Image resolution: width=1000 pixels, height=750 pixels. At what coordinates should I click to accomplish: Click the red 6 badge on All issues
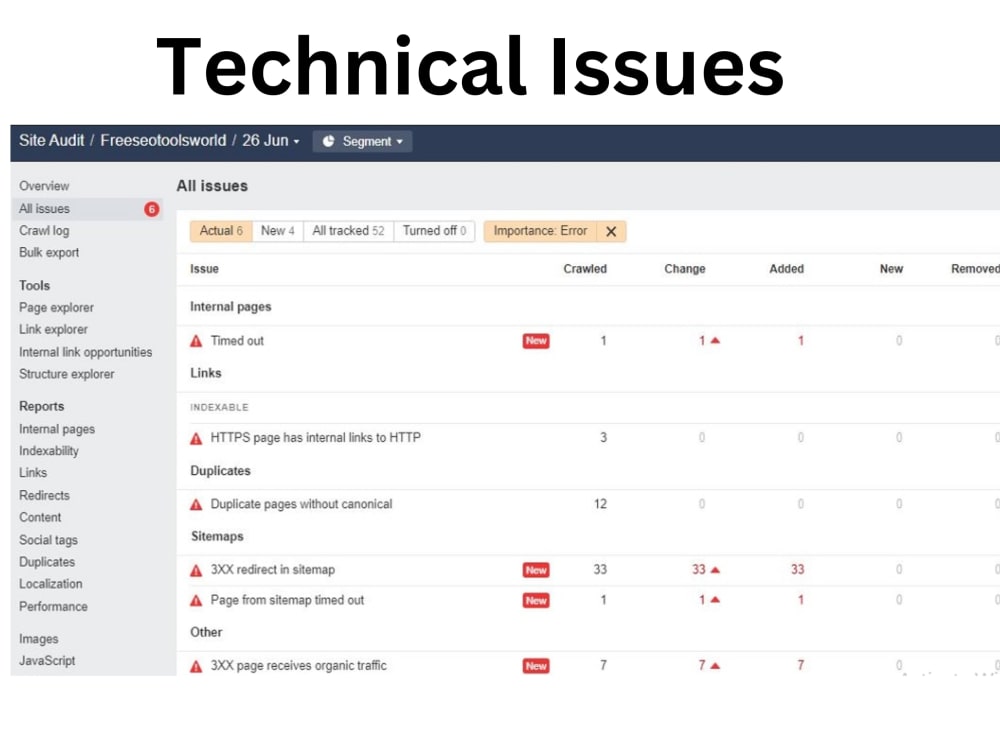(x=152, y=209)
